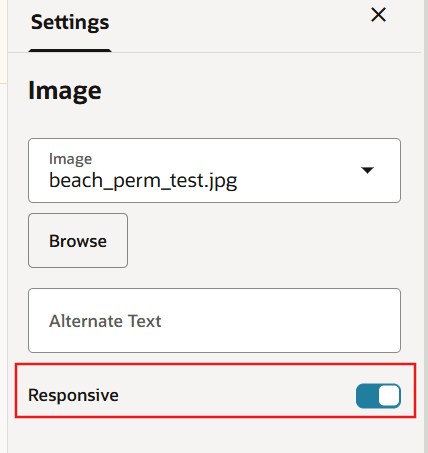Viewport: 428px width, 453px height.
Task: Click the Image section heading
Action: (65, 91)
